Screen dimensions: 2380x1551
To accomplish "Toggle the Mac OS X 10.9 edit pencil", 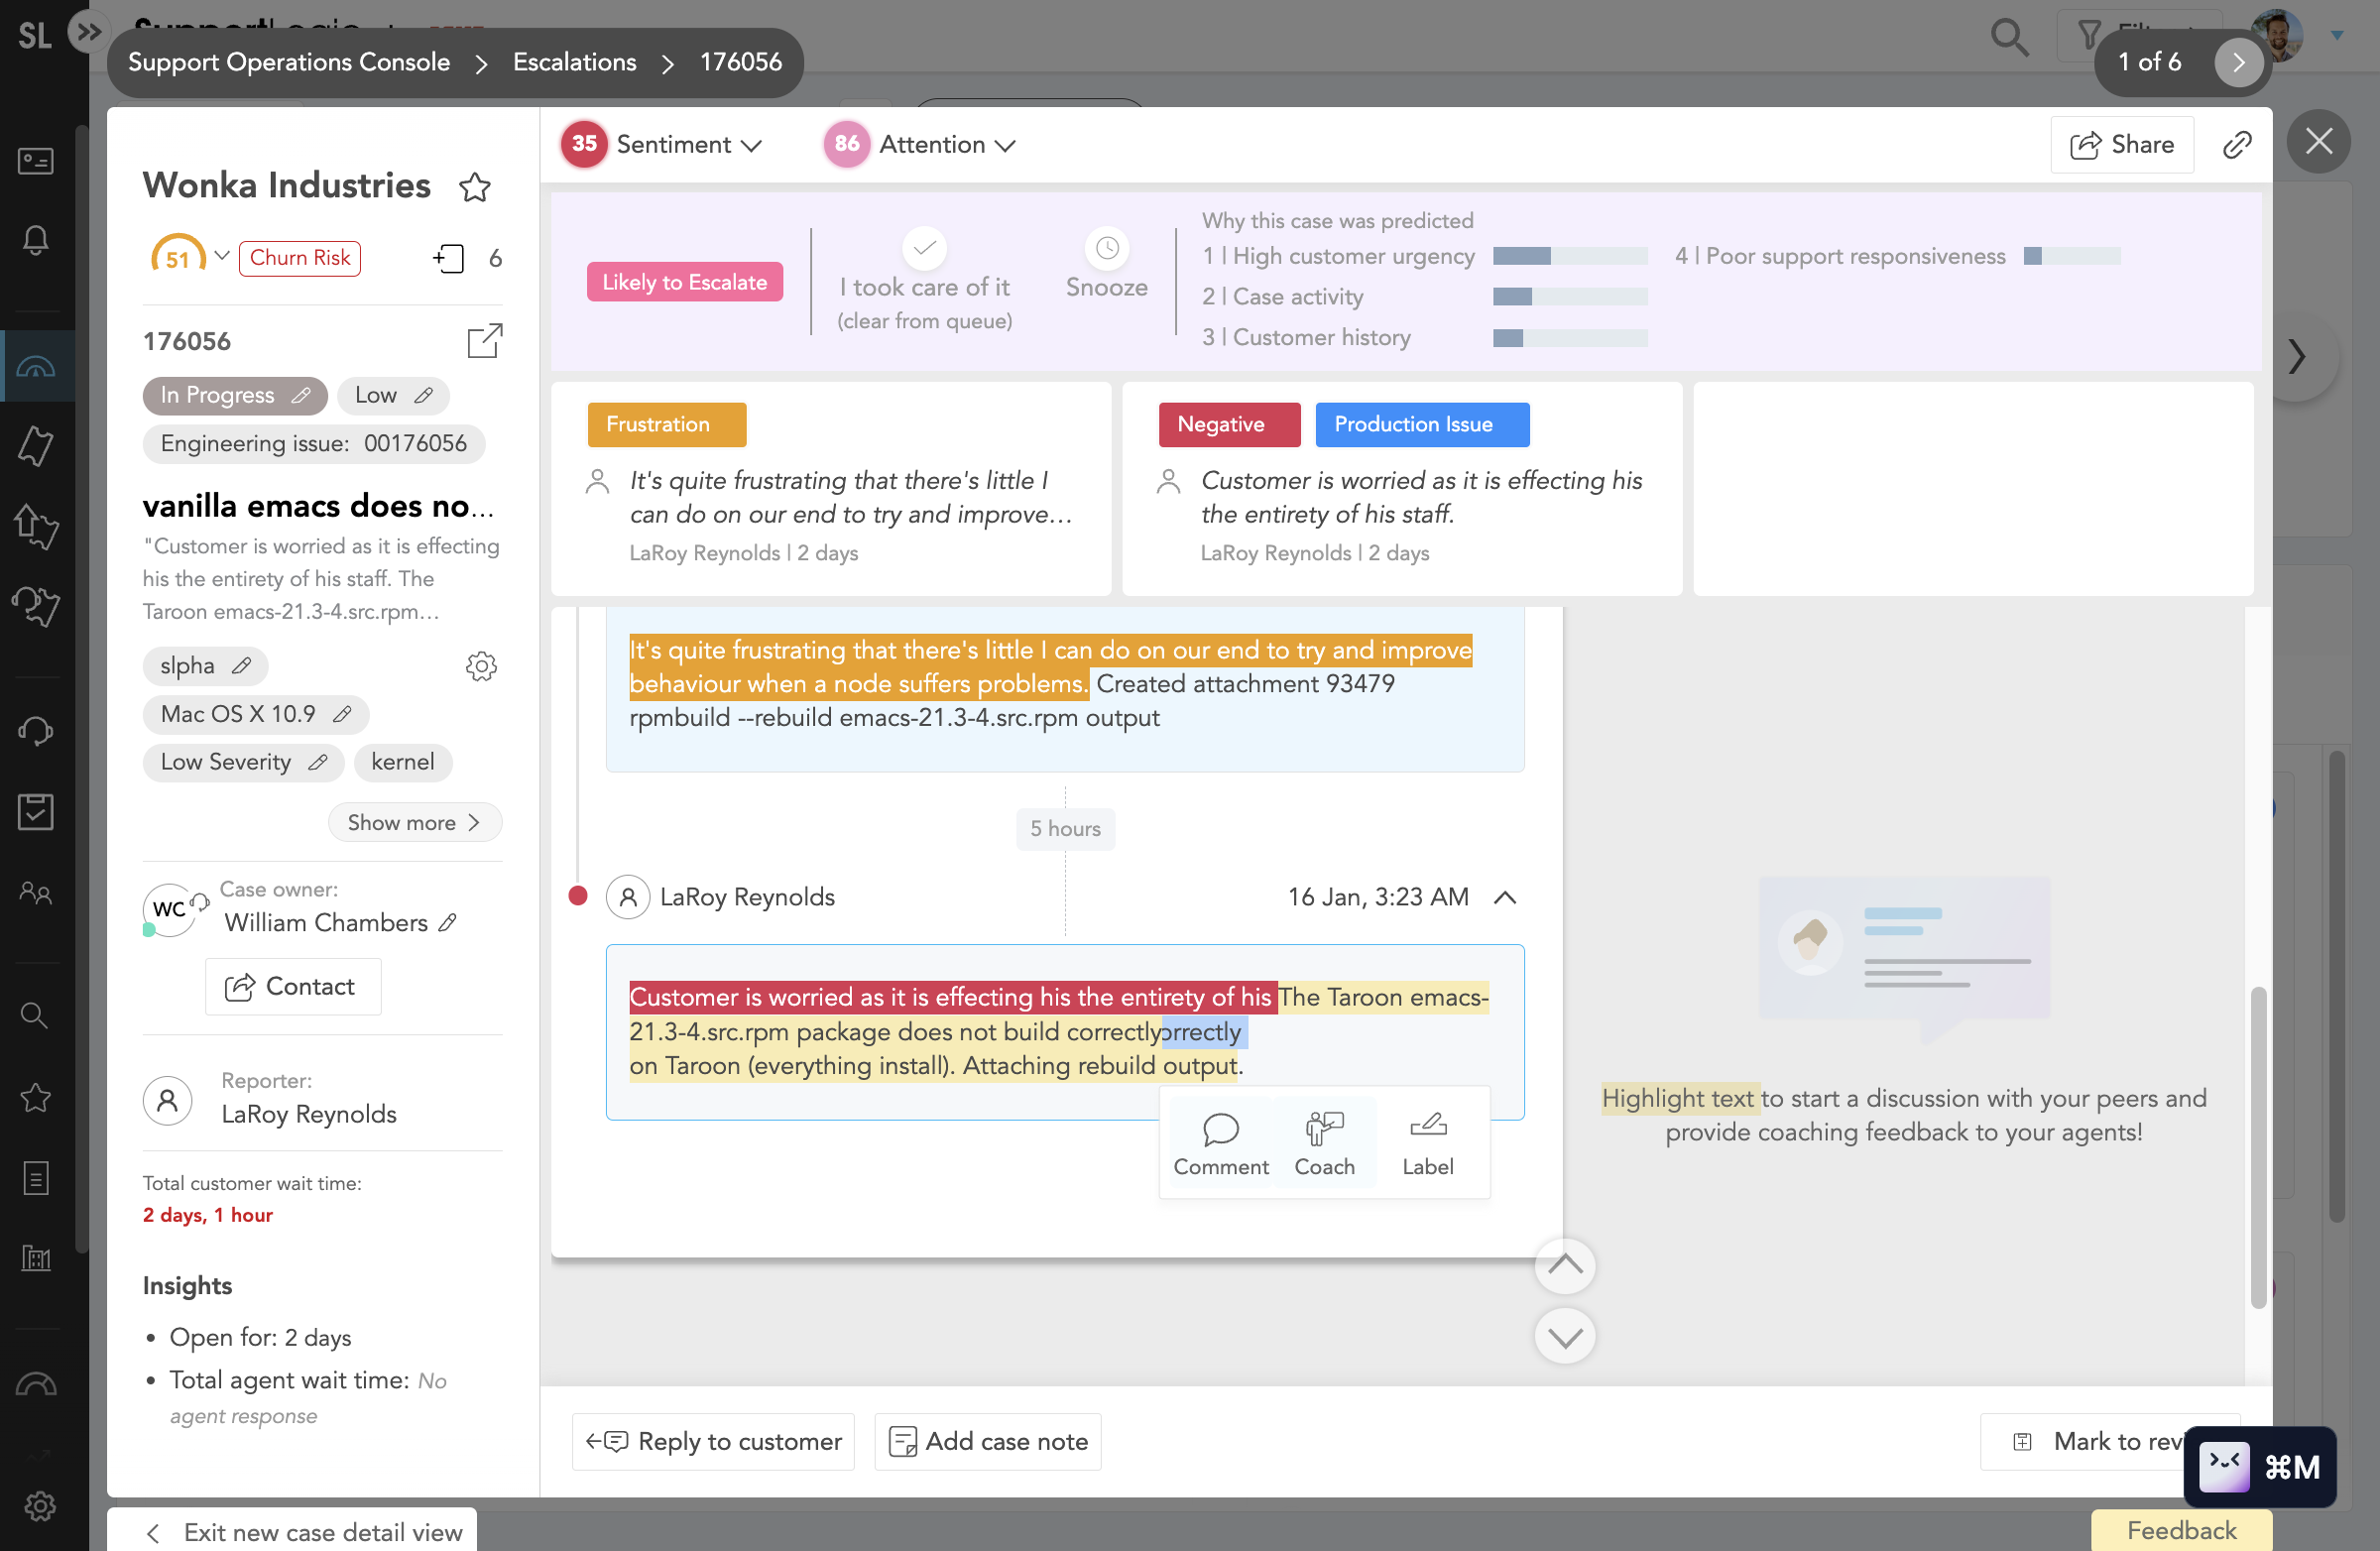I will 343,713.
